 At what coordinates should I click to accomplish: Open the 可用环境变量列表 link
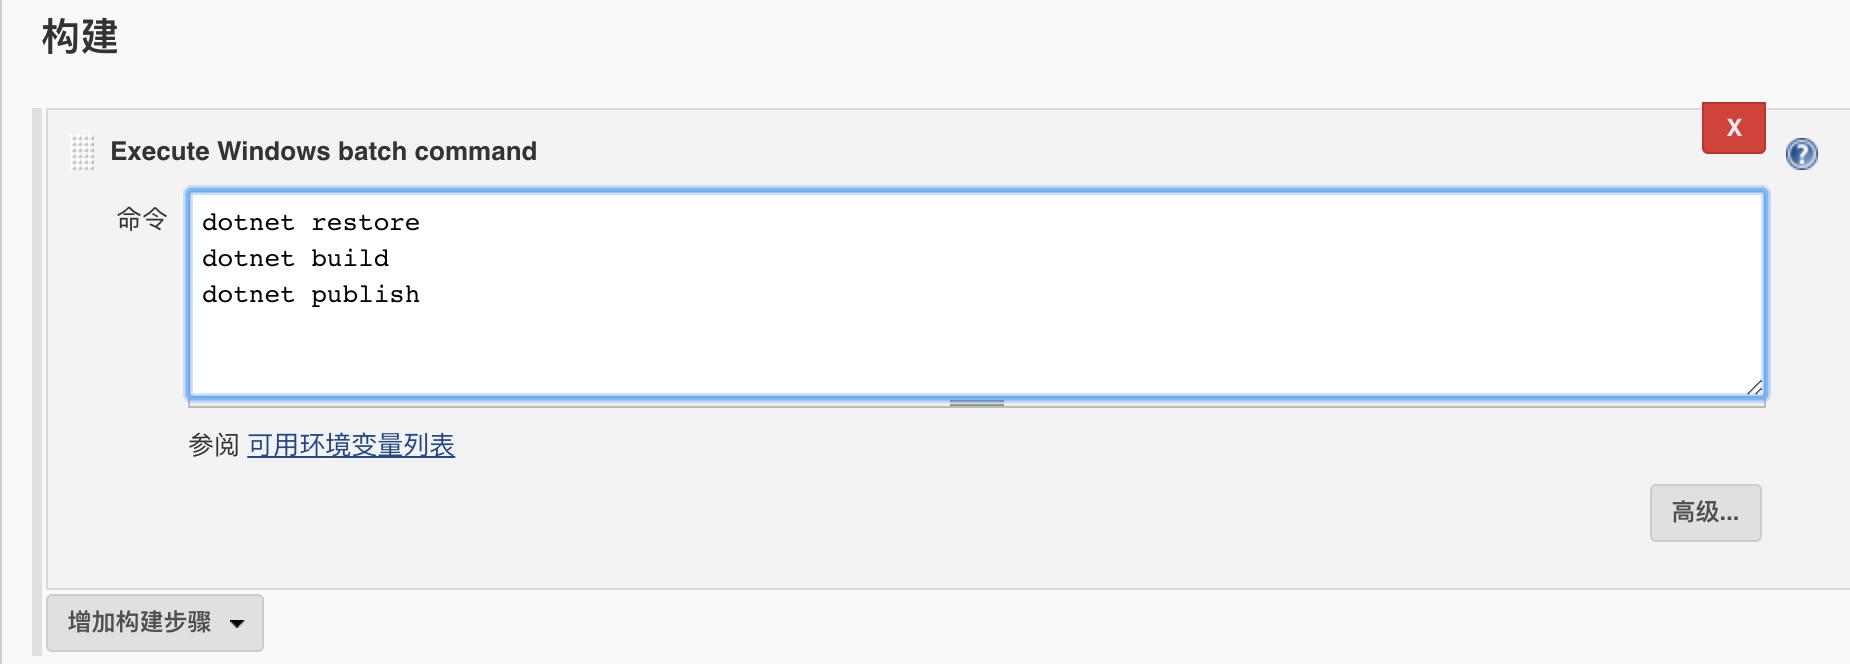coord(351,445)
